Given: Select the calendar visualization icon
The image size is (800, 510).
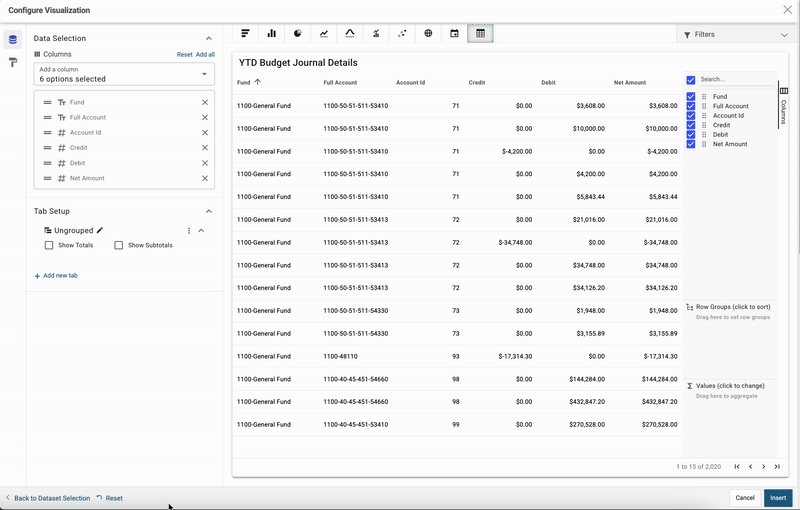Looking at the screenshot, I should tap(454, 34).
